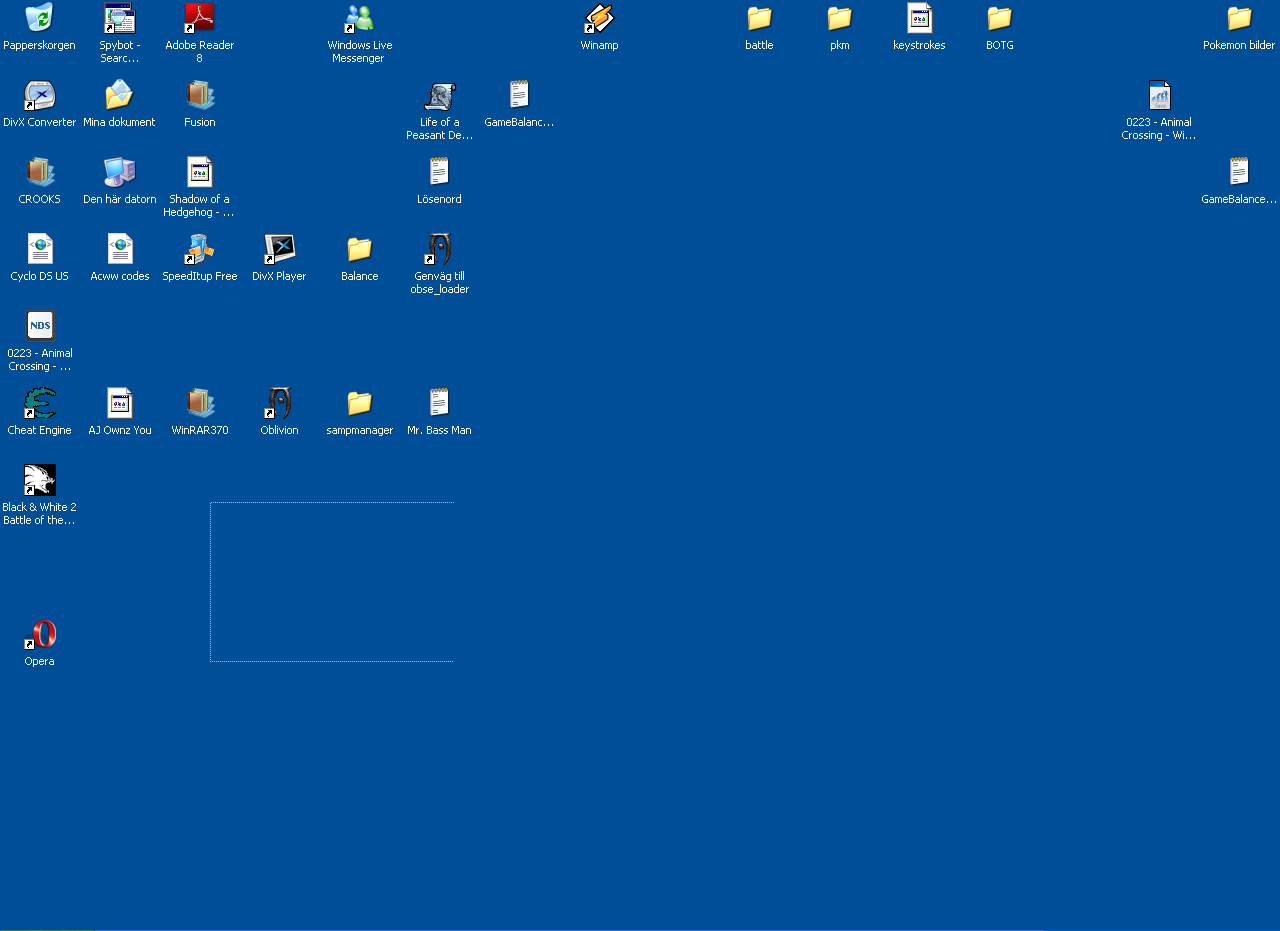
Task: Select the Balance folder
Action: (x=359, y=249)
